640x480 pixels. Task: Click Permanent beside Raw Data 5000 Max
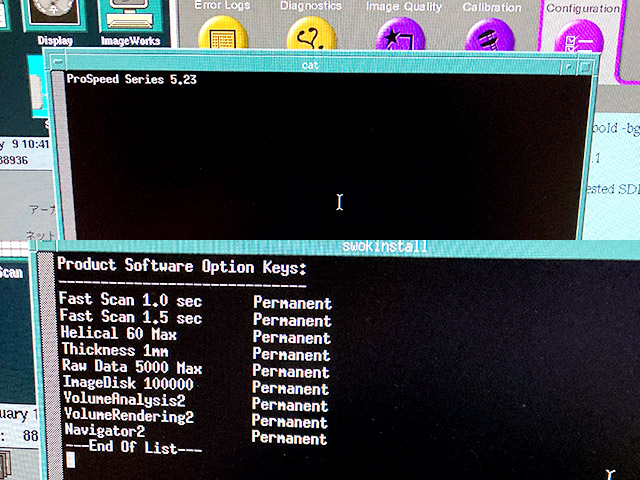[x=291, y=371]
